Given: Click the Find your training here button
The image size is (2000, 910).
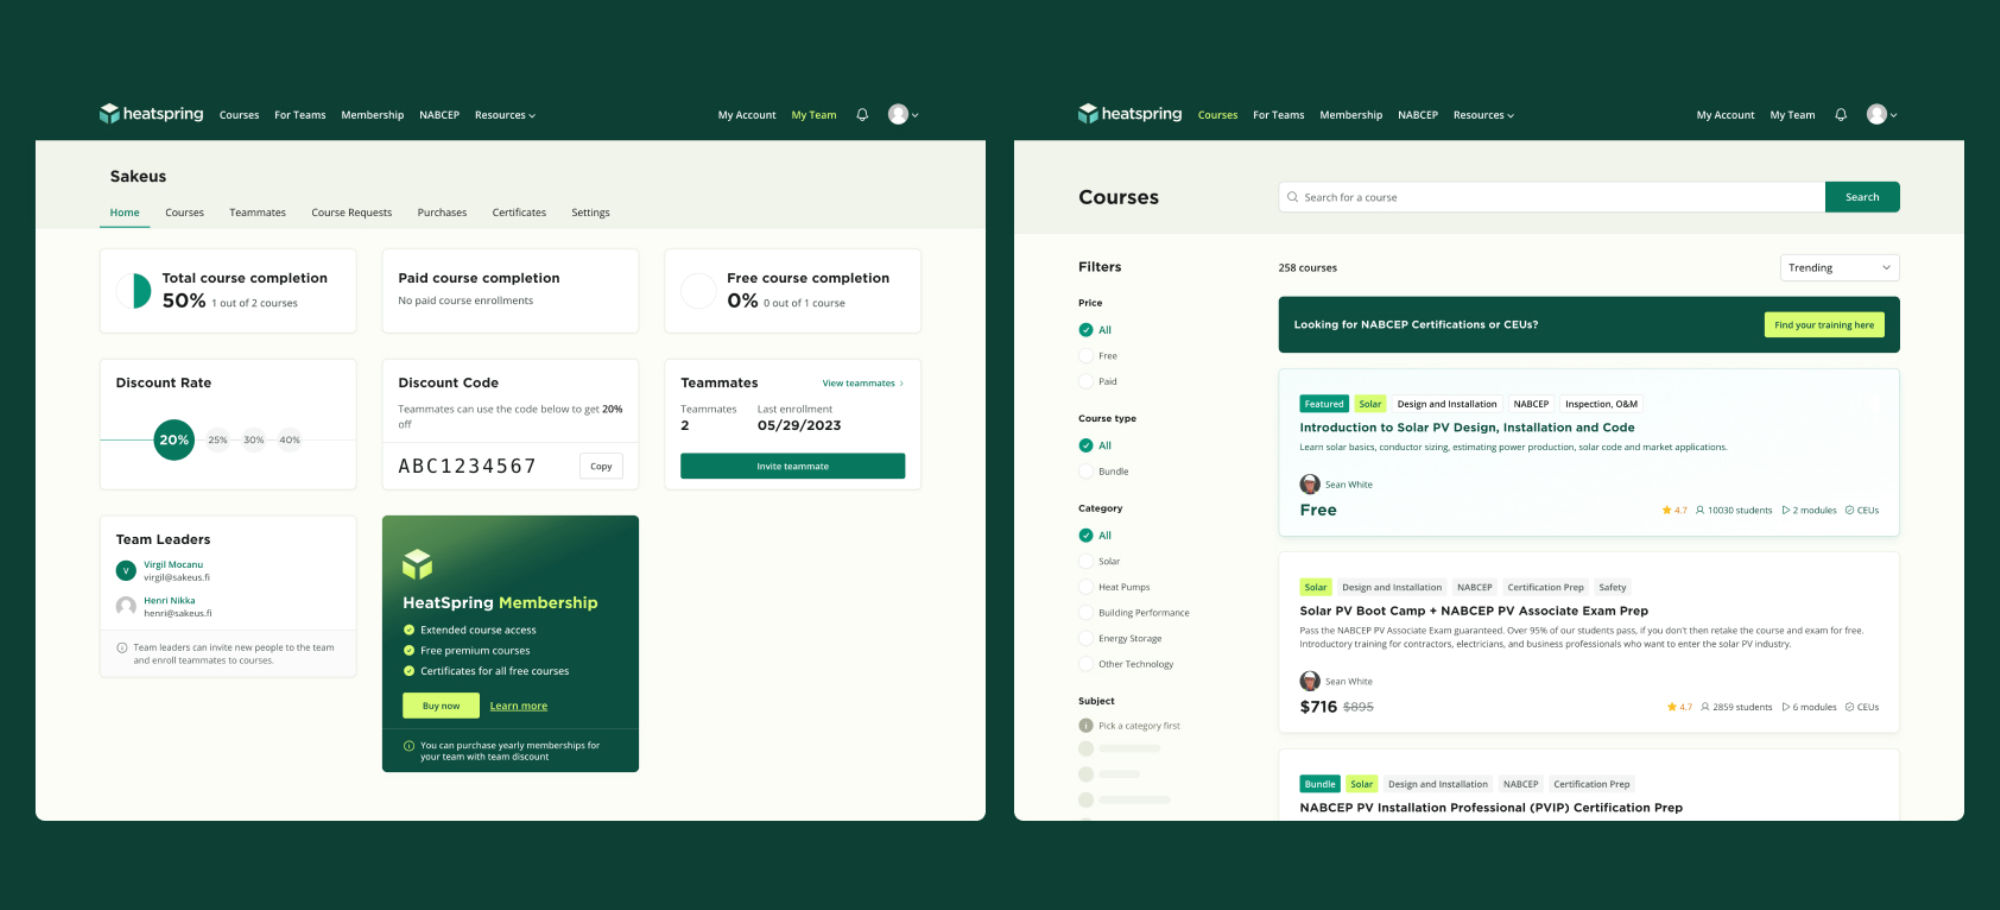Looking at the screenshot, I should point(1824,325).
